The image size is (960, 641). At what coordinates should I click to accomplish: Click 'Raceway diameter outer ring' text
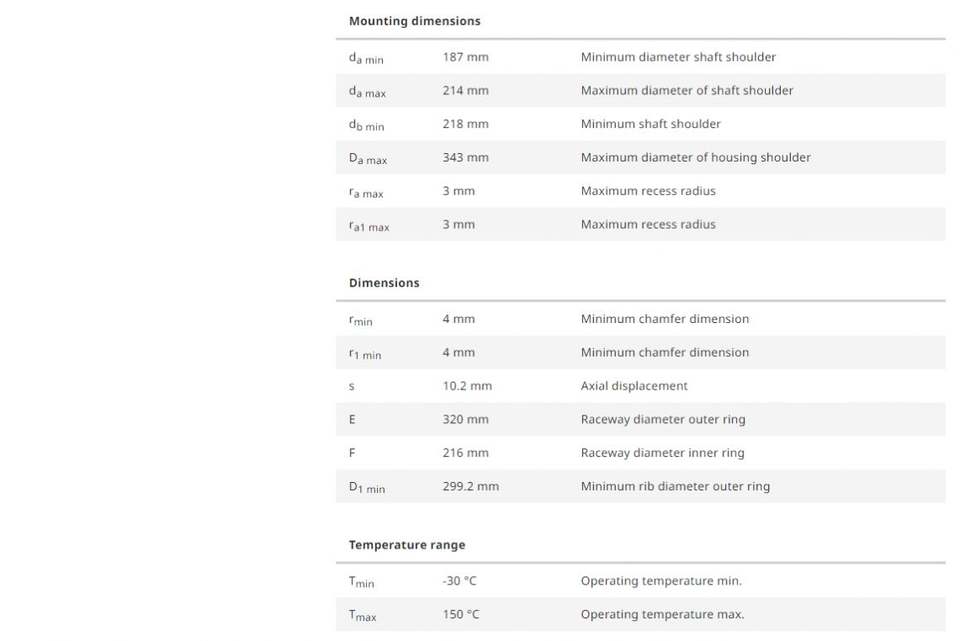click(663, 420)
